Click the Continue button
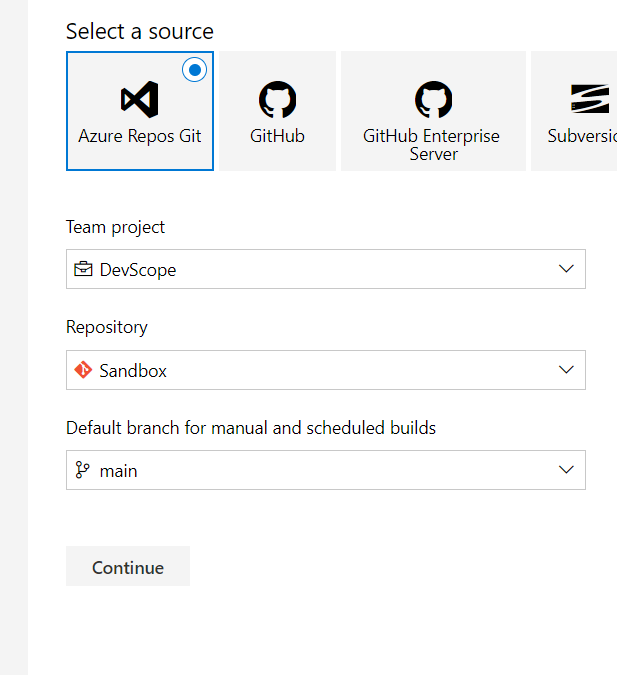Screen dimensions: 617x675 128,566
